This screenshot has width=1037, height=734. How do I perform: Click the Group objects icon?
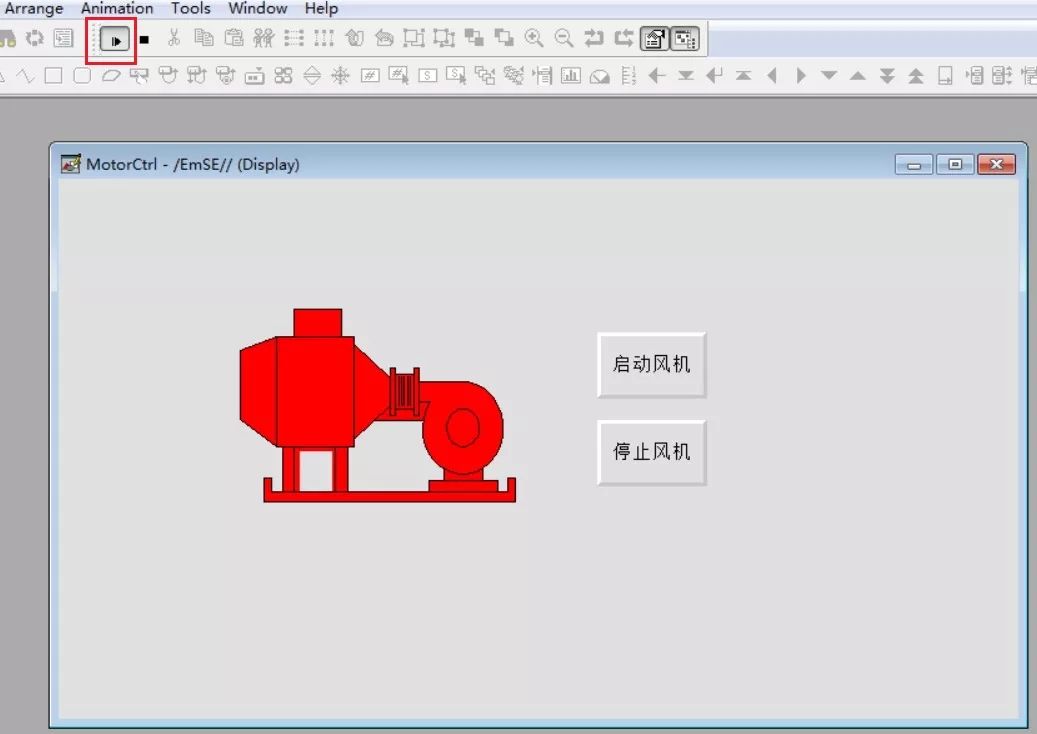tap(414, 38)
